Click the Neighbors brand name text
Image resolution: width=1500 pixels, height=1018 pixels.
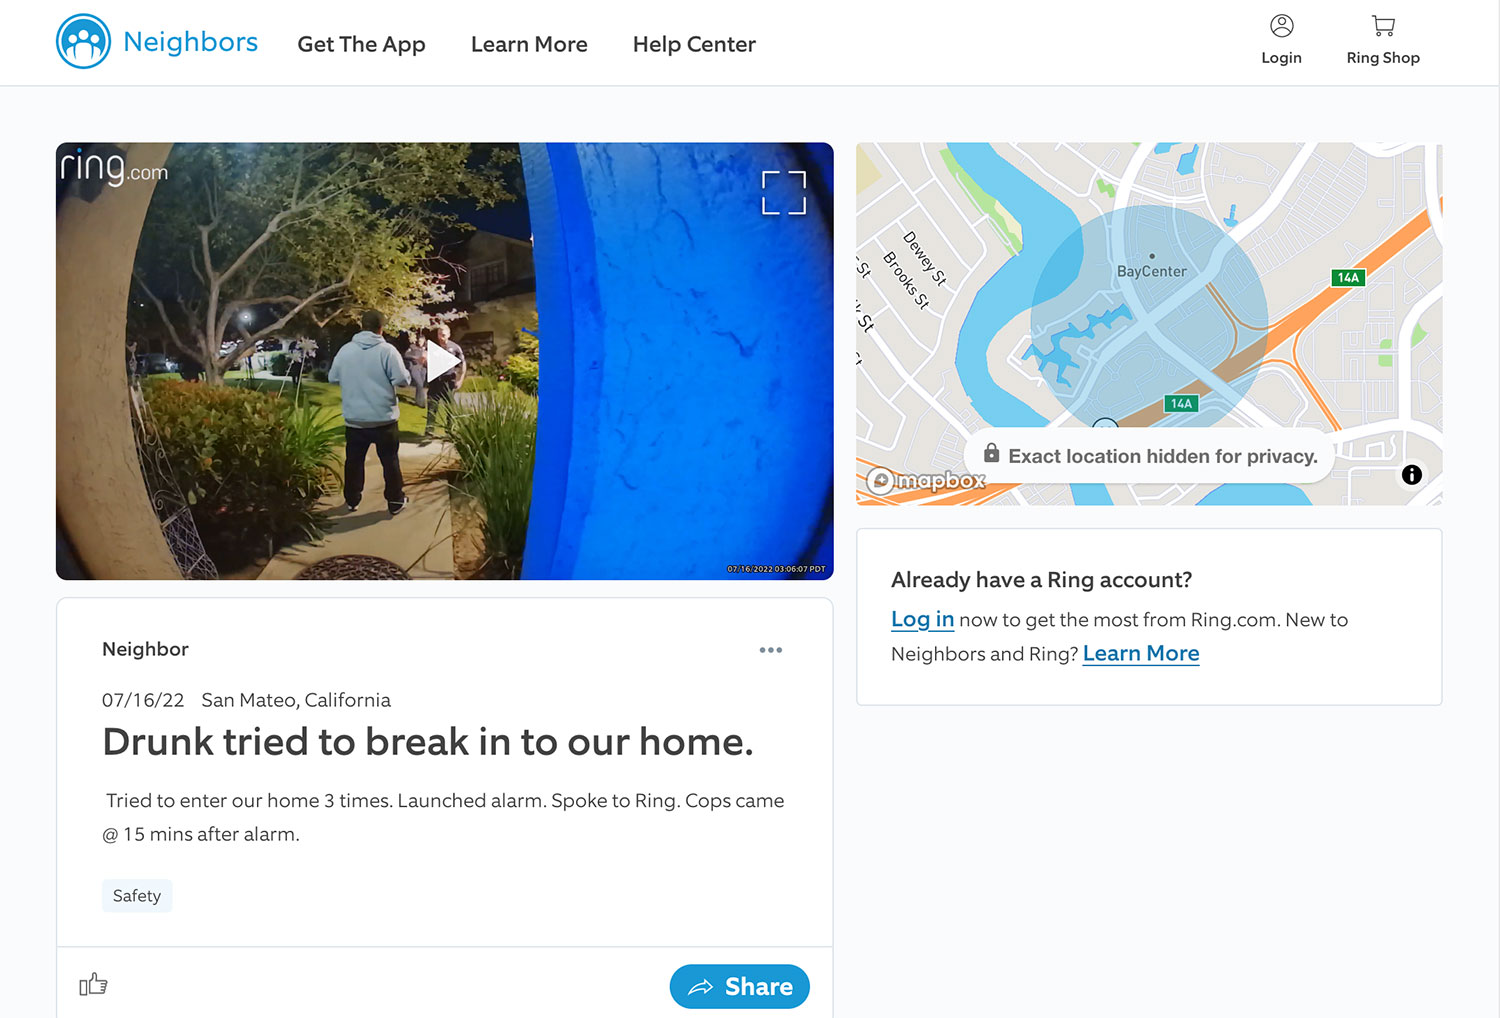click(190, 42)
